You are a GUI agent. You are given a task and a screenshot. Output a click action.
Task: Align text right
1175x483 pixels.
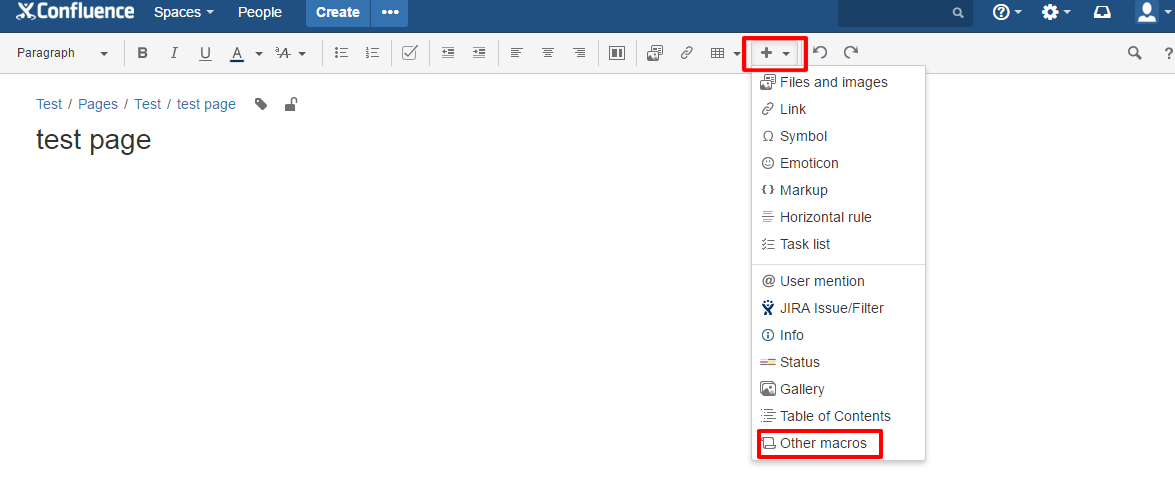[x=579, y=53]
